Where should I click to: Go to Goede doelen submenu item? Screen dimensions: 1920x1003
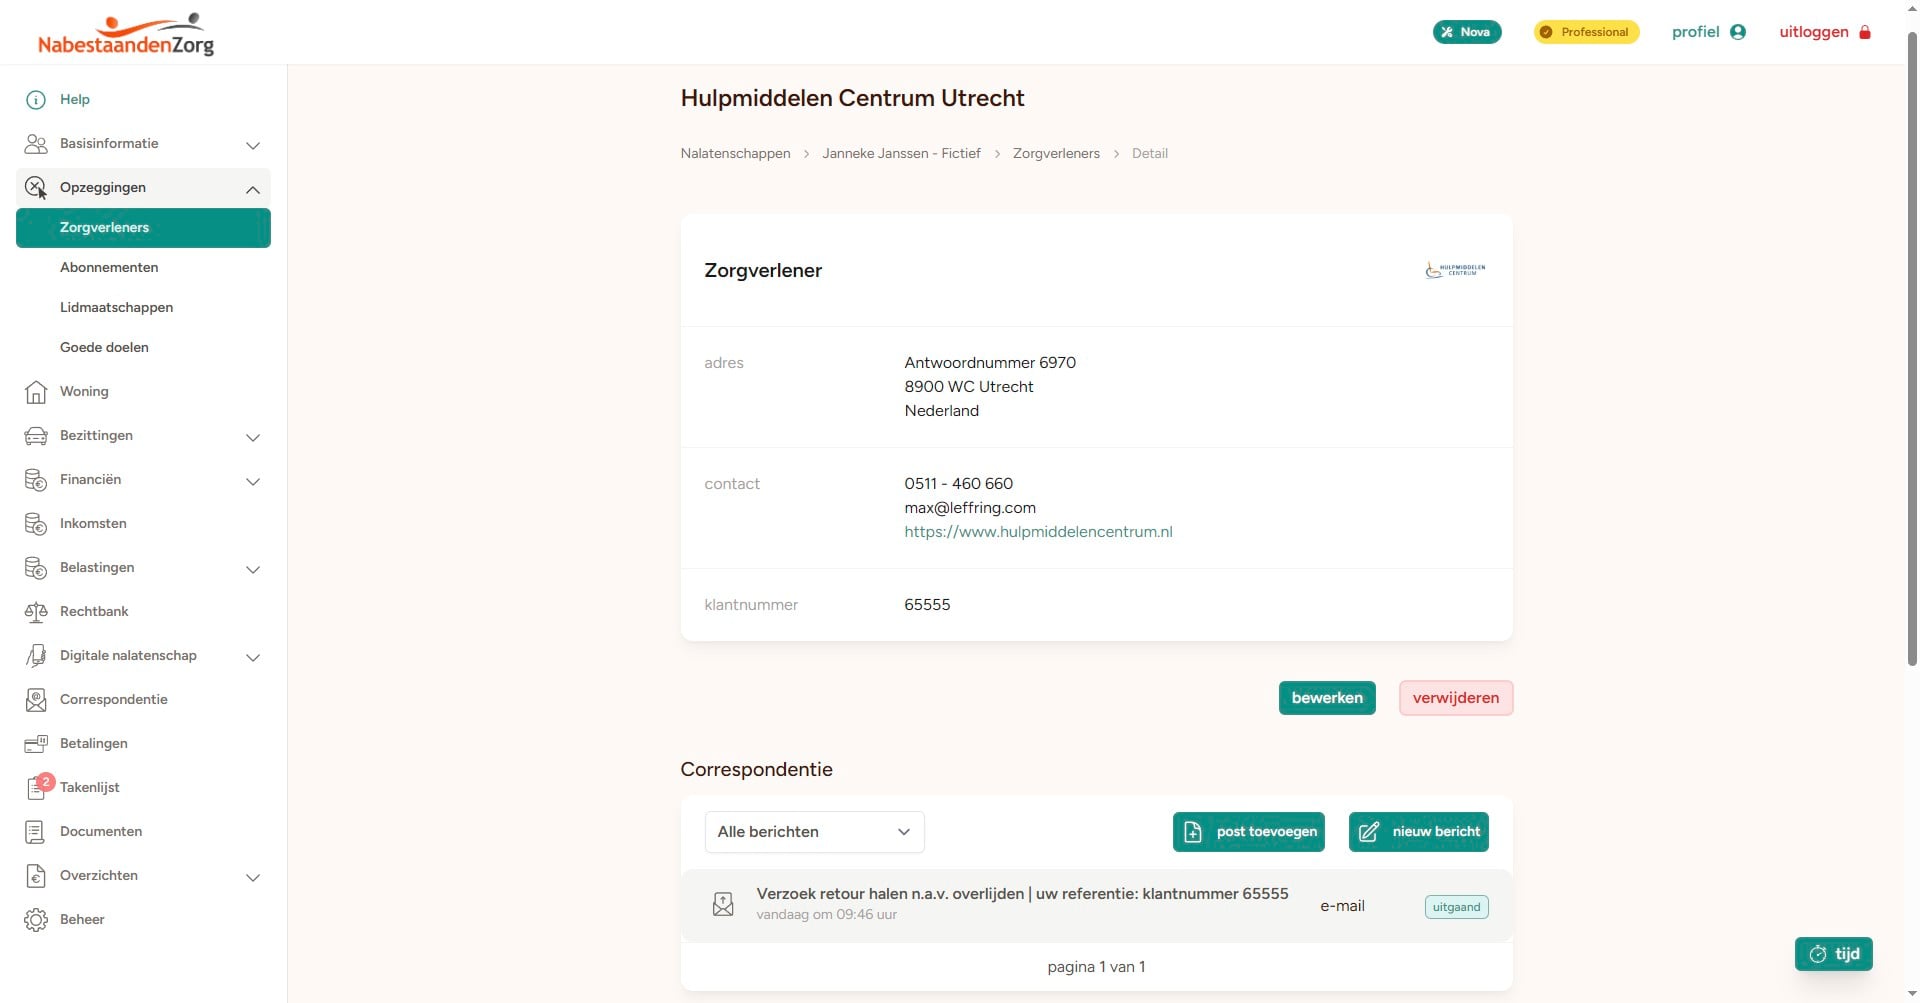tap(104, 348)
